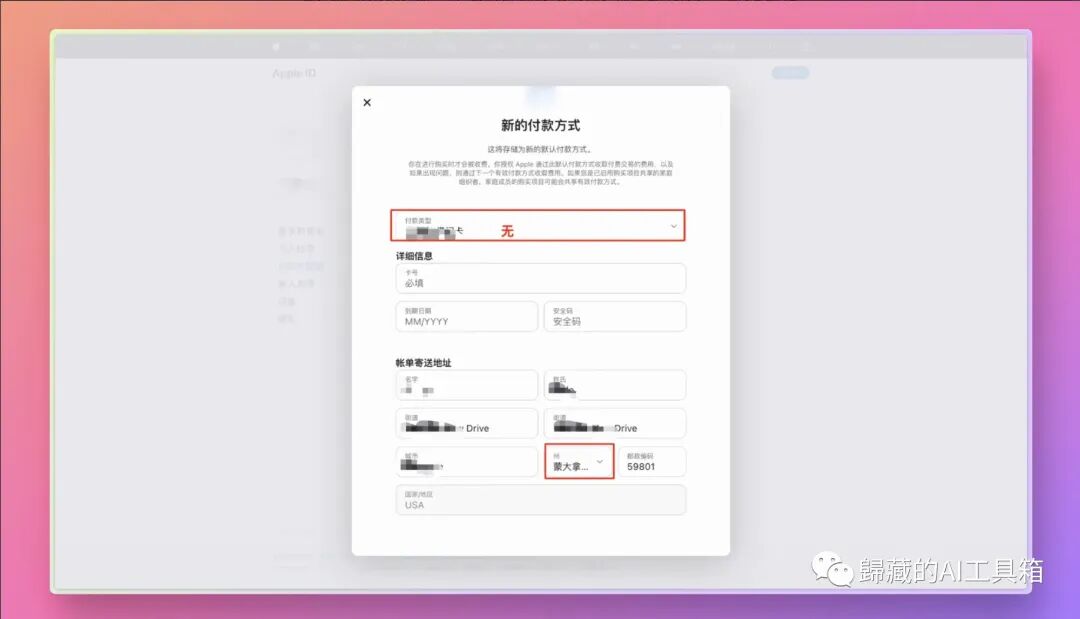This screenshot has width=1080, height=619.
Task: Click the 详细信息 section label
Action: (414, 256)
